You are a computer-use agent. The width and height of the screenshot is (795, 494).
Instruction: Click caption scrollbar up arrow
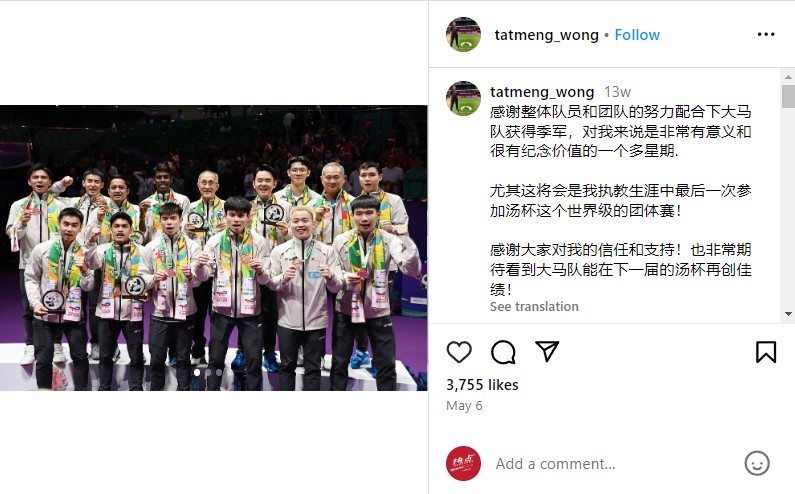click(788, 77)
